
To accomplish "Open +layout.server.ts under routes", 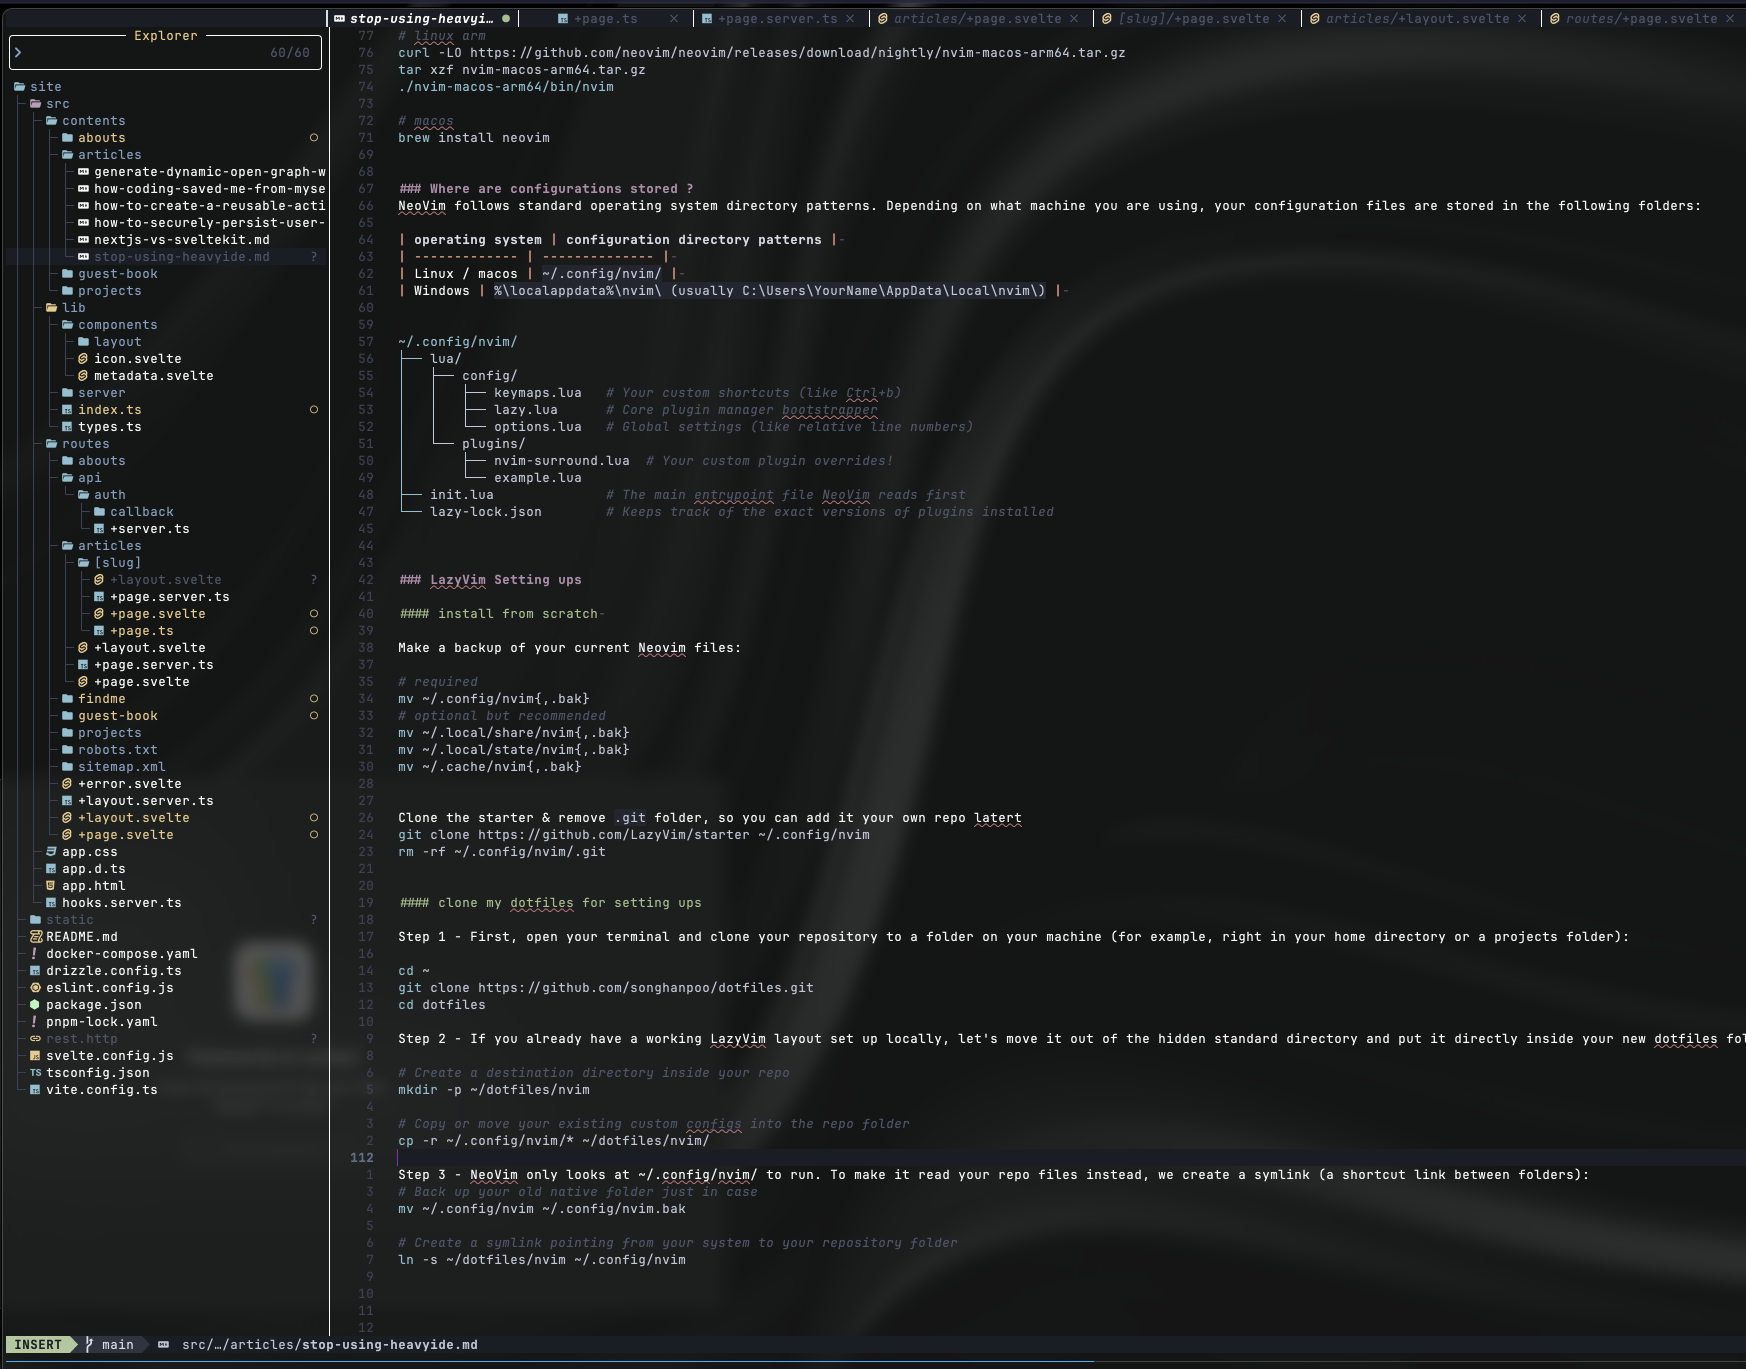I will [x=146, y=801].
